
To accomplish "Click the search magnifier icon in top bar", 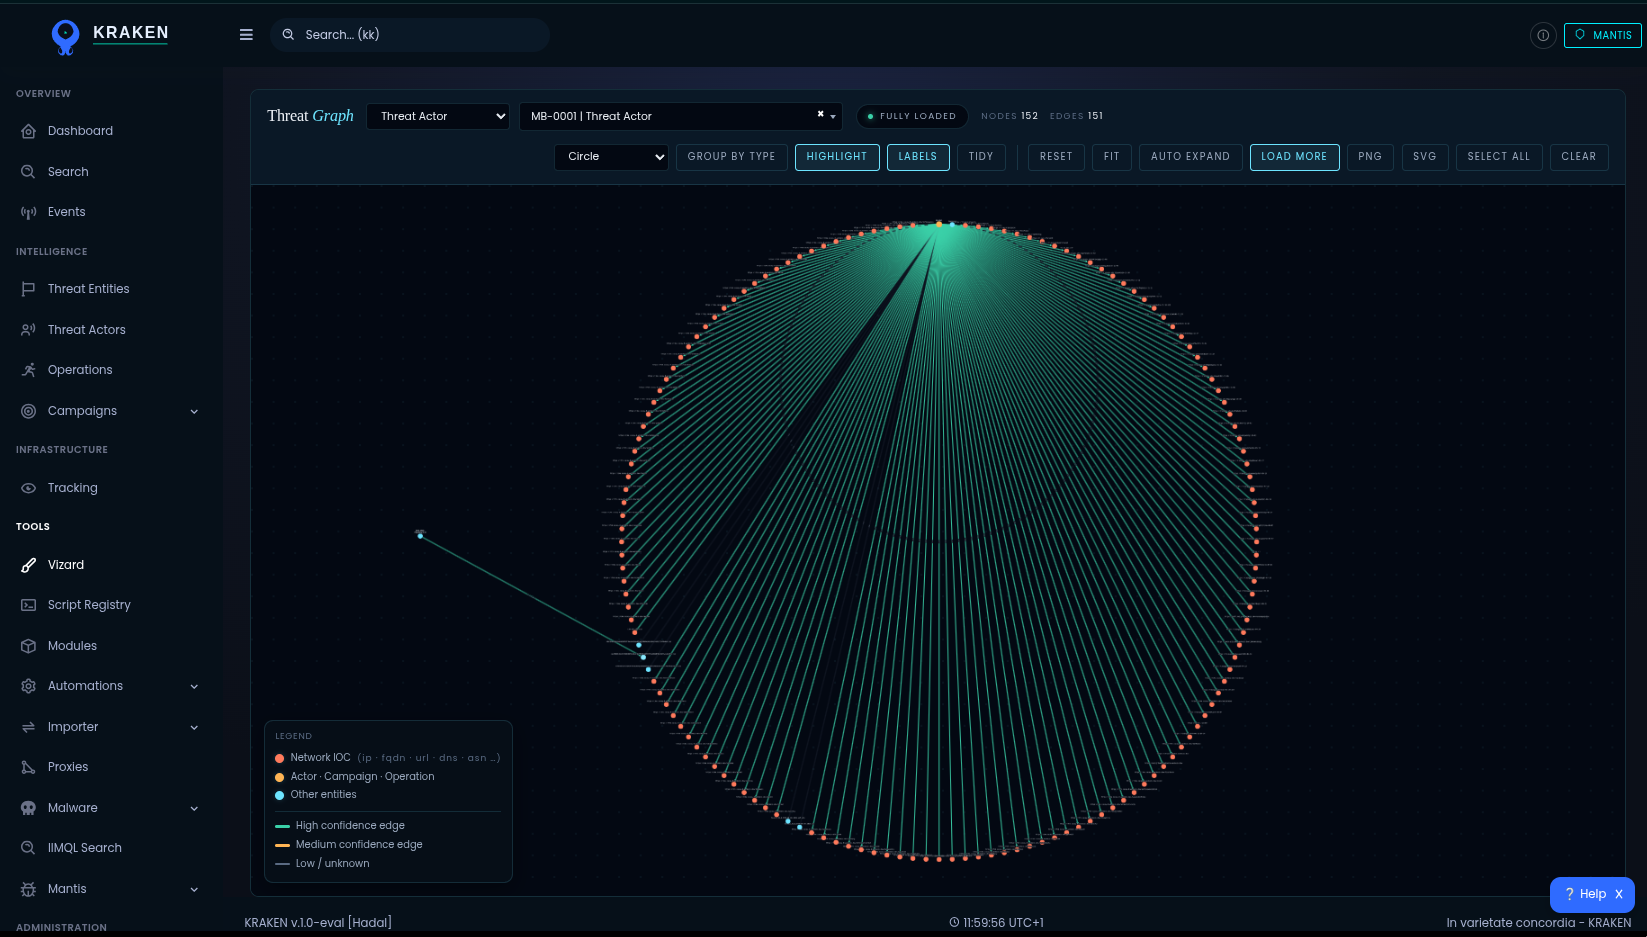I will [x=288, y=34].
